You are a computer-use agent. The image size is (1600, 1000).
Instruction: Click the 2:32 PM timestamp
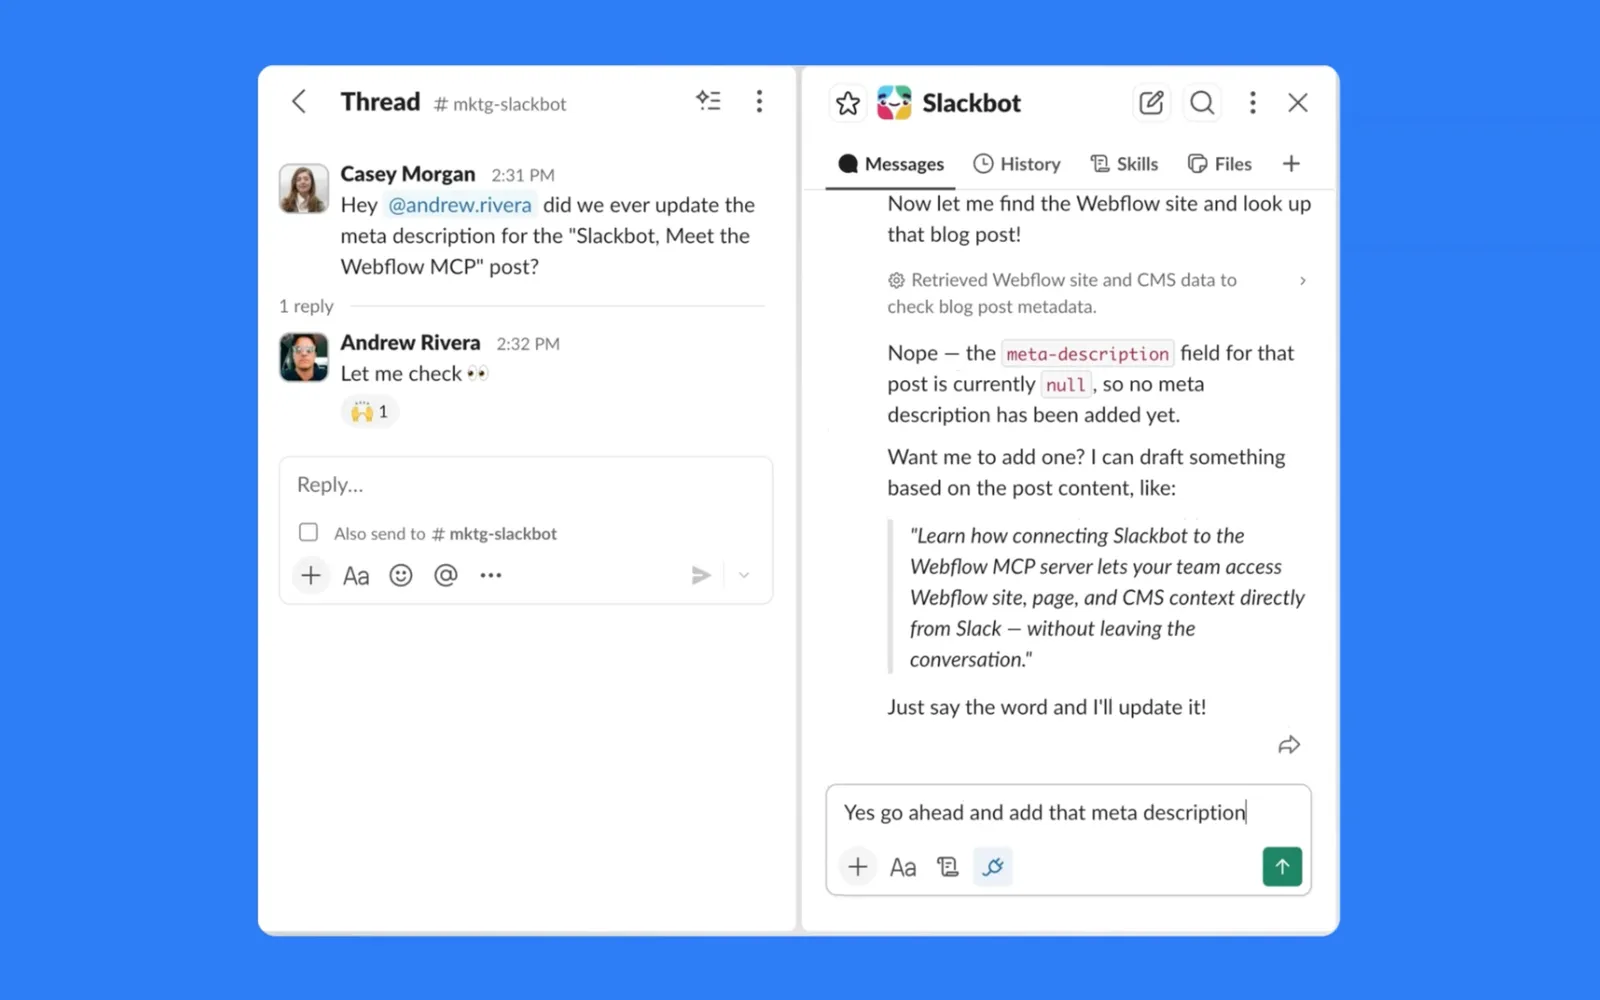528,344
